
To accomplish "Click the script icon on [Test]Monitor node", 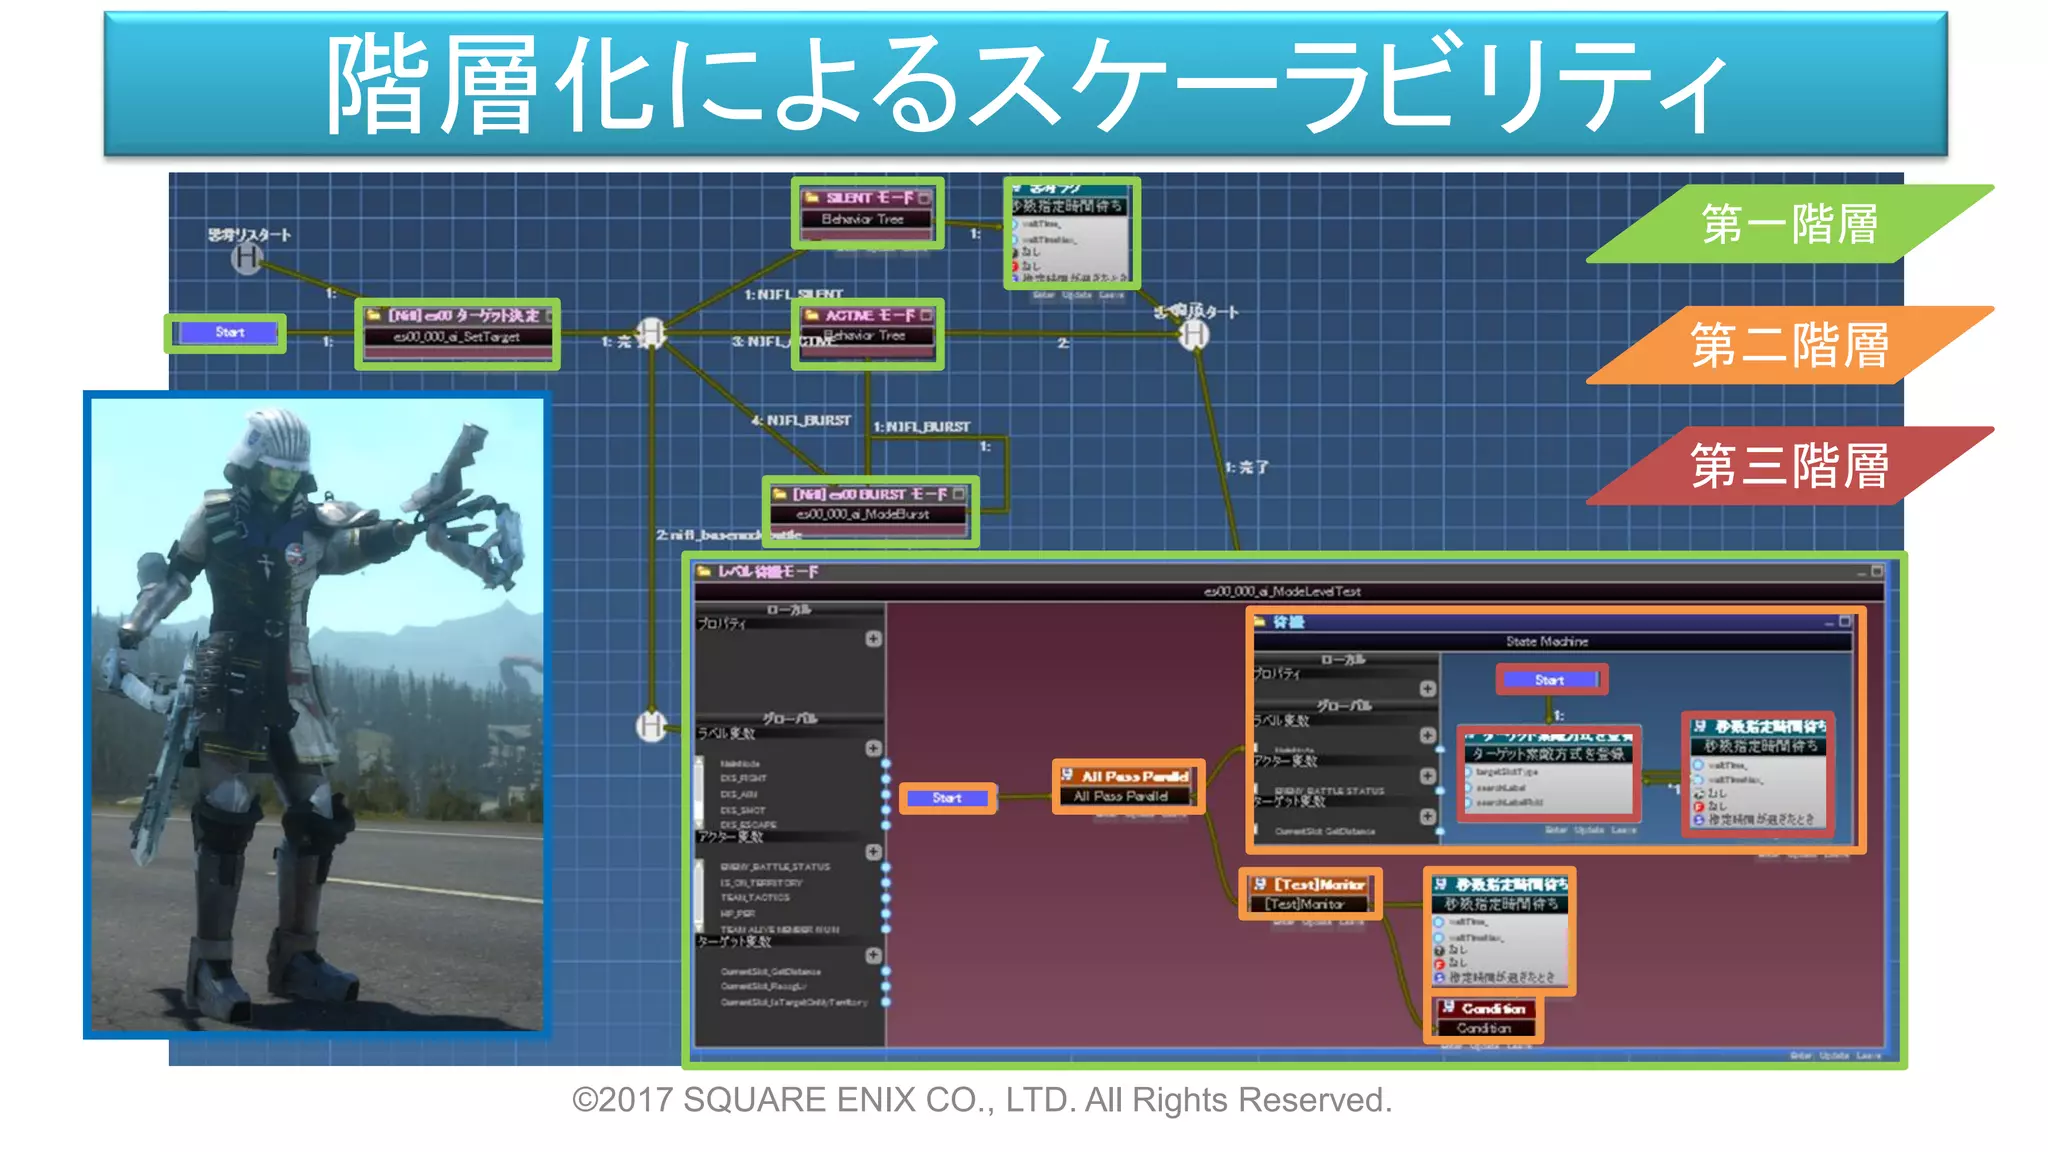I will [x=1259, y=884].
